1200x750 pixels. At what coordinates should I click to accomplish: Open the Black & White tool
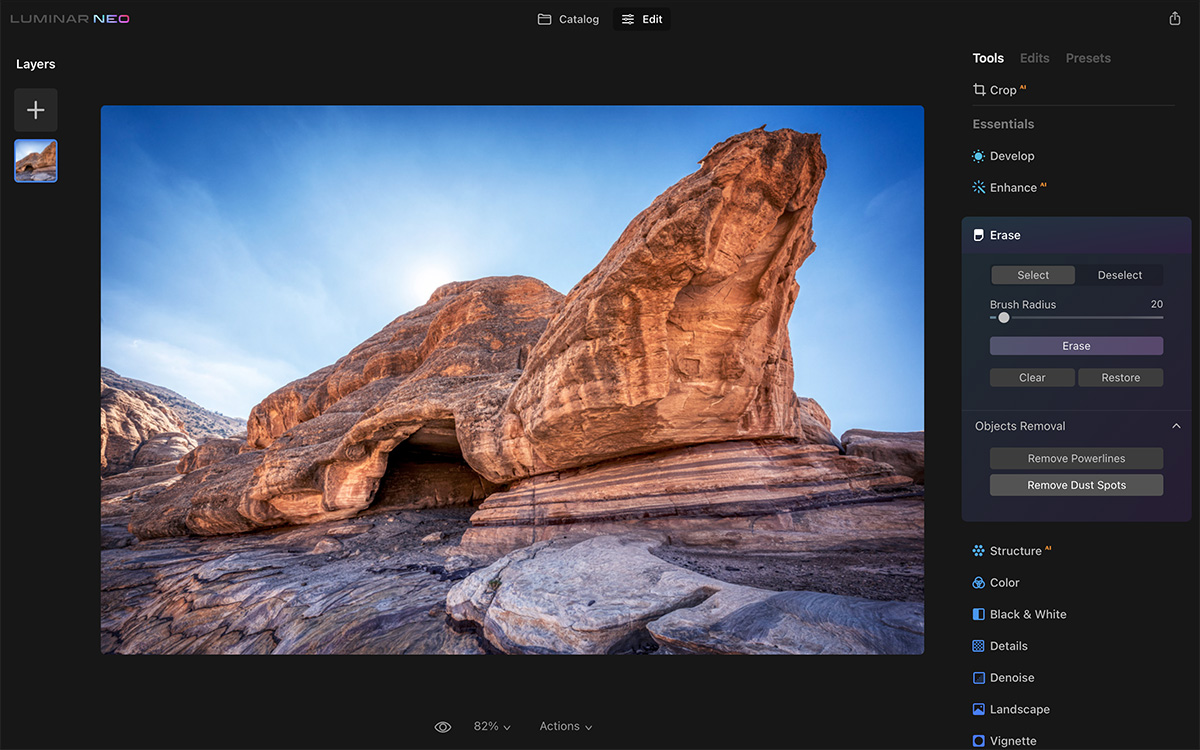coord(1026,614)
